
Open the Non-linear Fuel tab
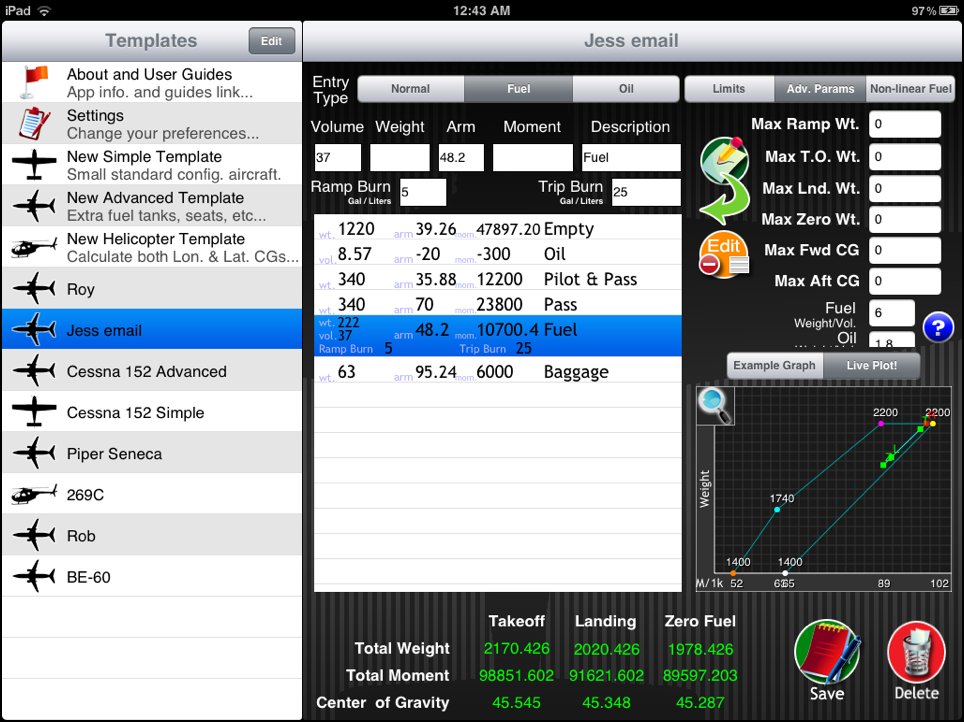coord(910,89)
